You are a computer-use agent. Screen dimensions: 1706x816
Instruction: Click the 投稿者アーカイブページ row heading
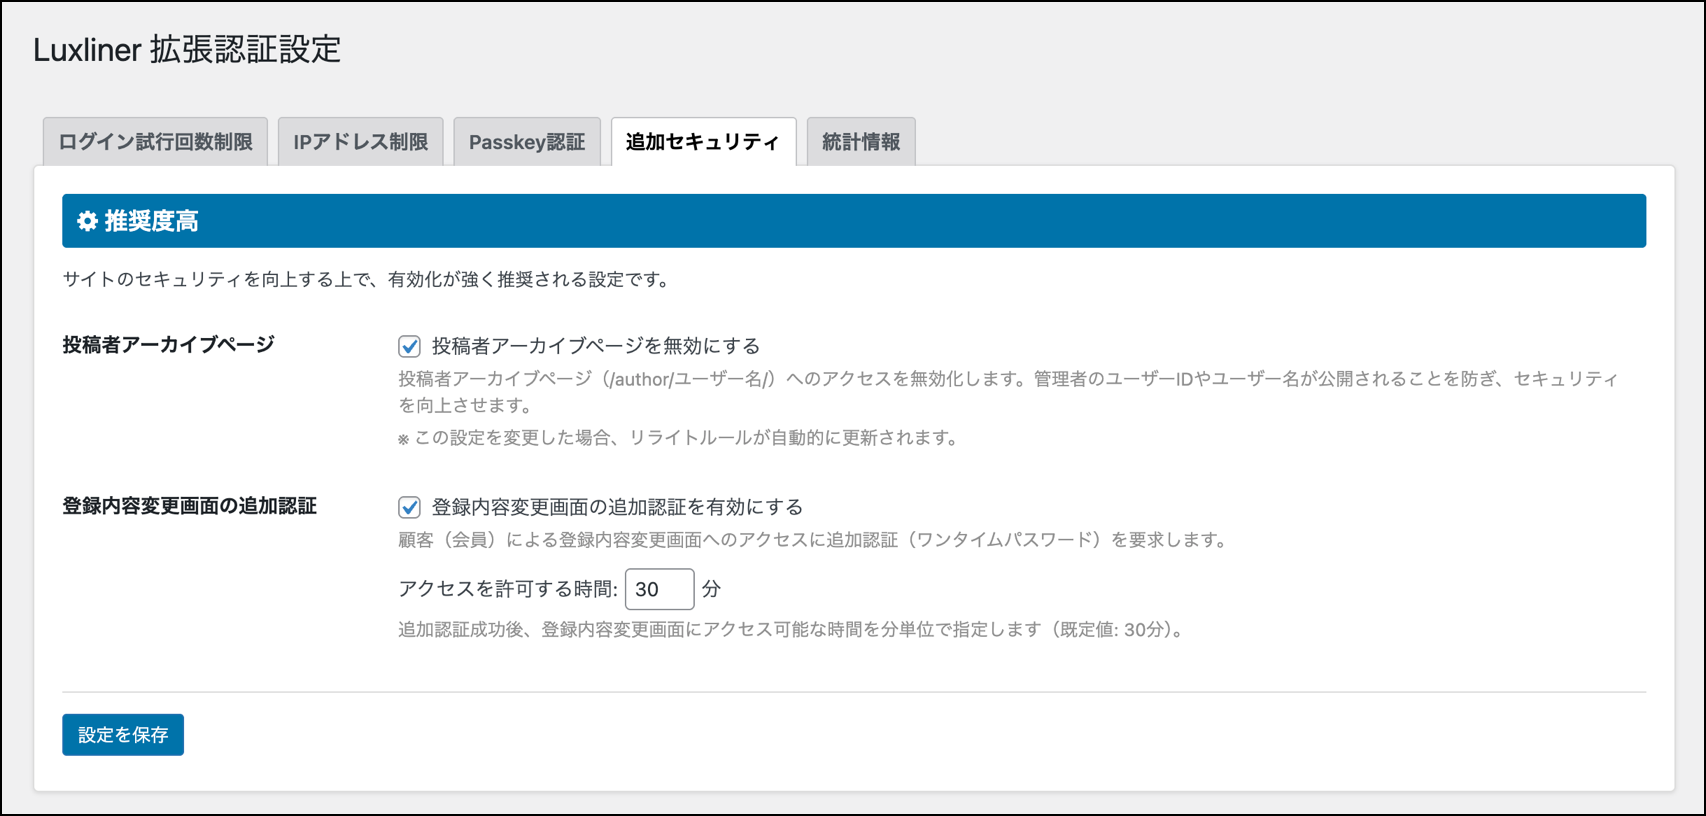(168, 345)
